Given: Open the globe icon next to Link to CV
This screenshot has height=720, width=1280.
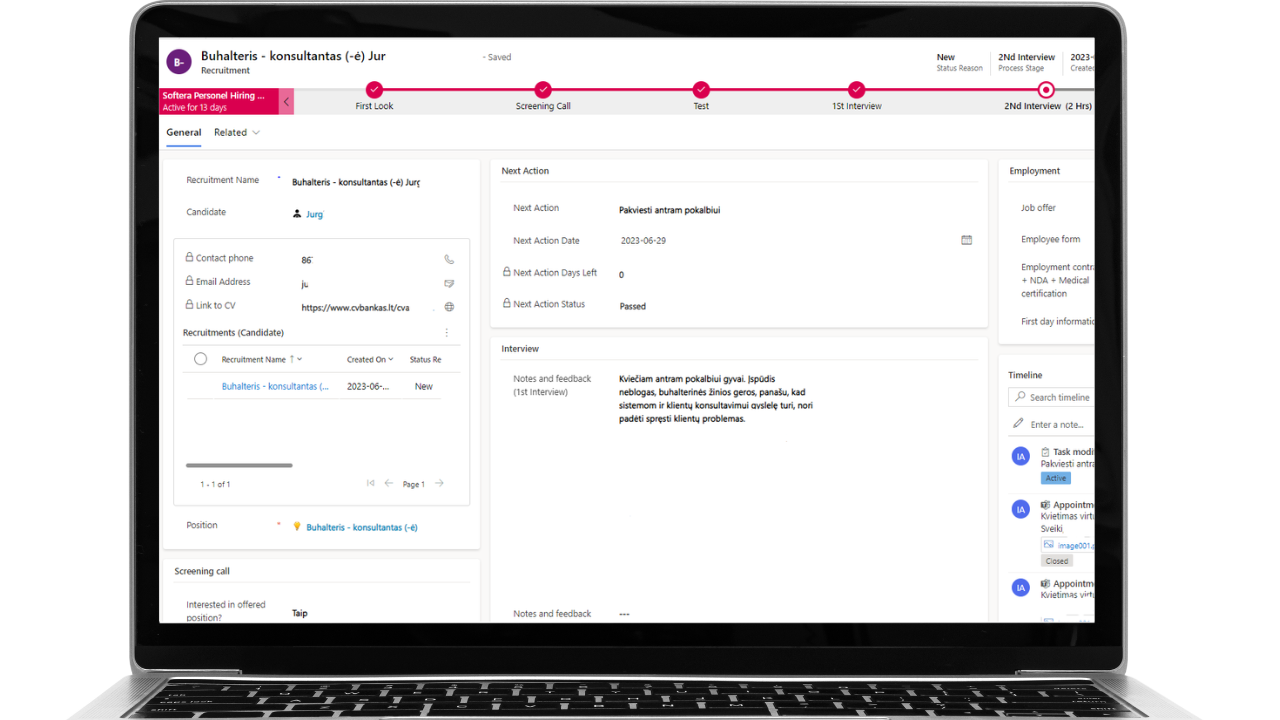Looking at the screenshot, I should pos(449,307).
